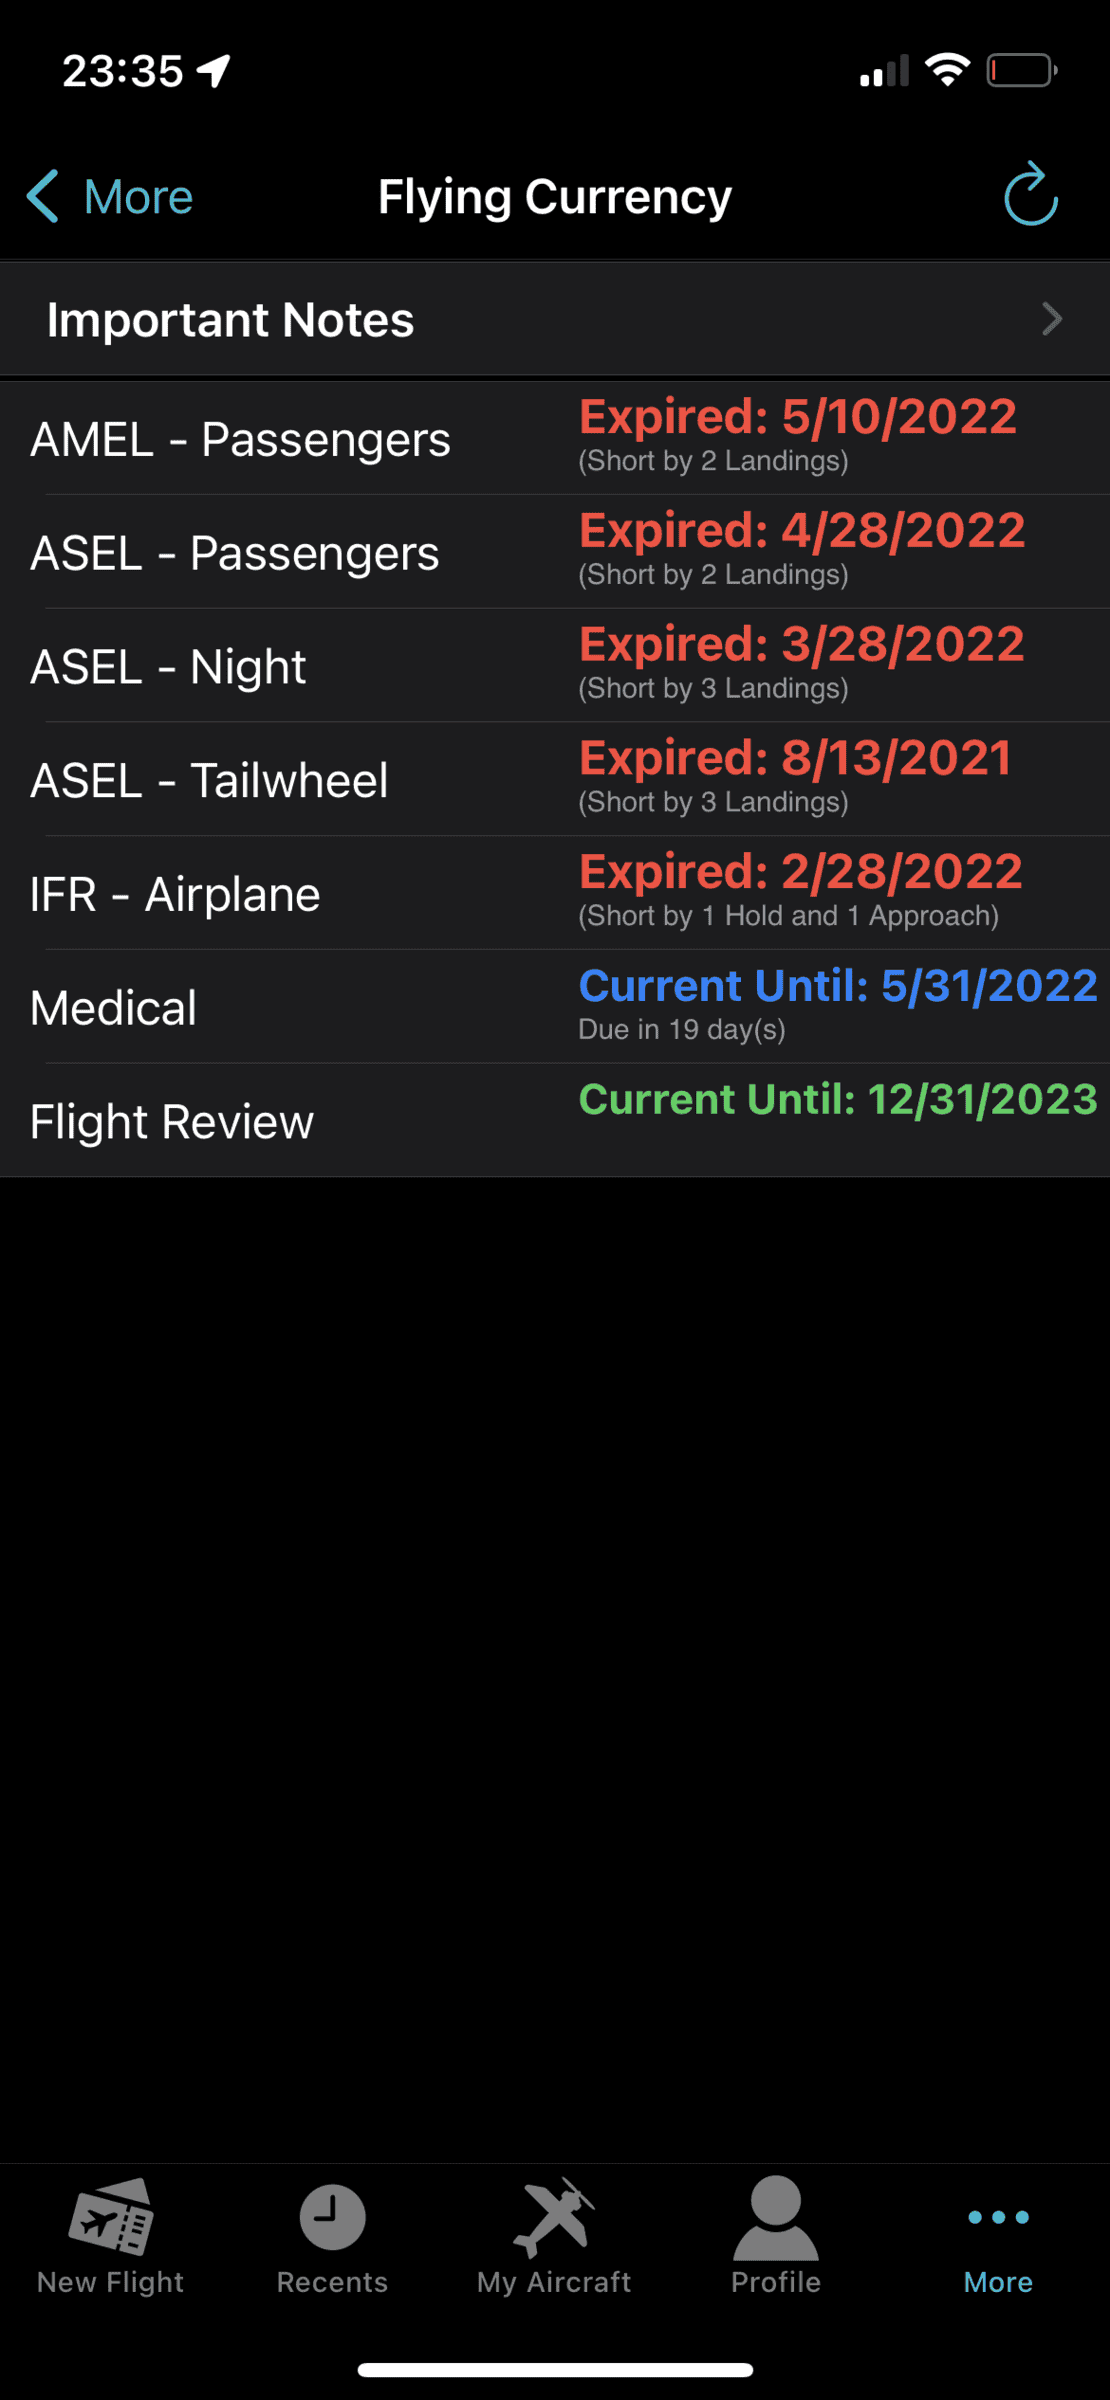Open ASEL - Tailwheel currency entry
The height and width of the screenshot is (2400, 1110).
coord(555,780)
